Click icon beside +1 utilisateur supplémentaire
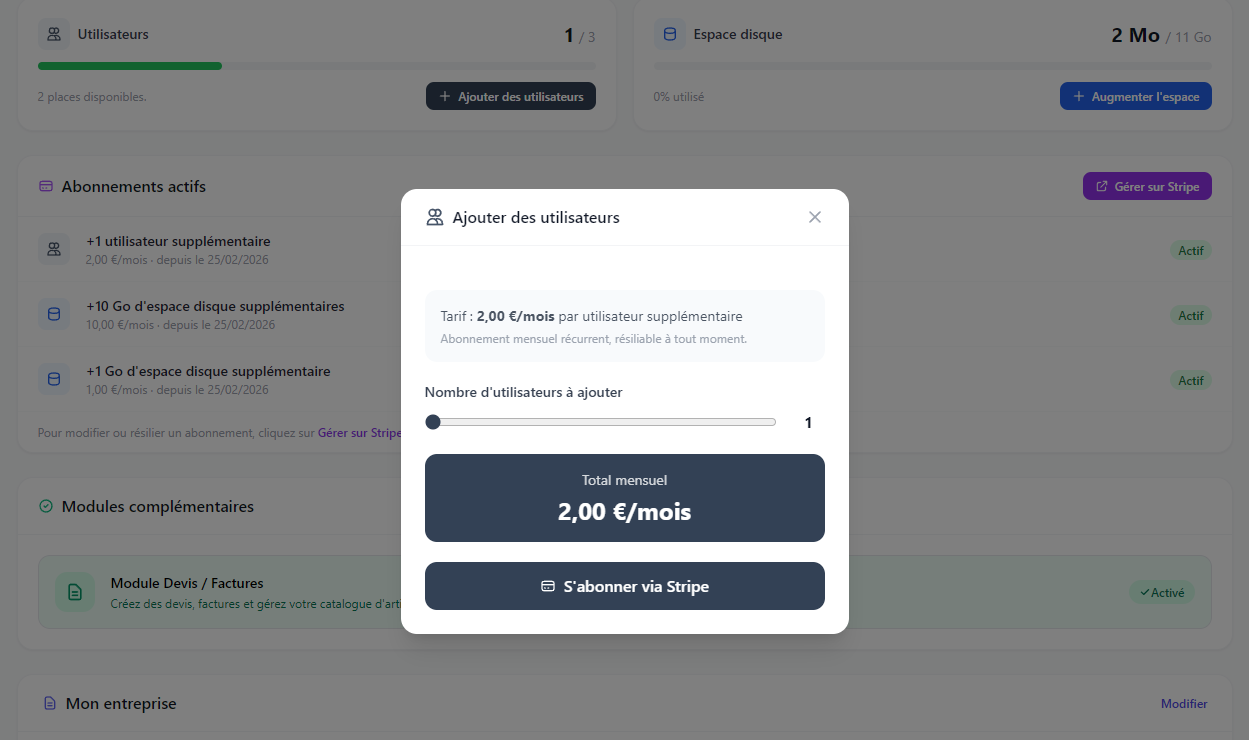The height and width of the screenshot is (740, 1249). tap(54, 250)
